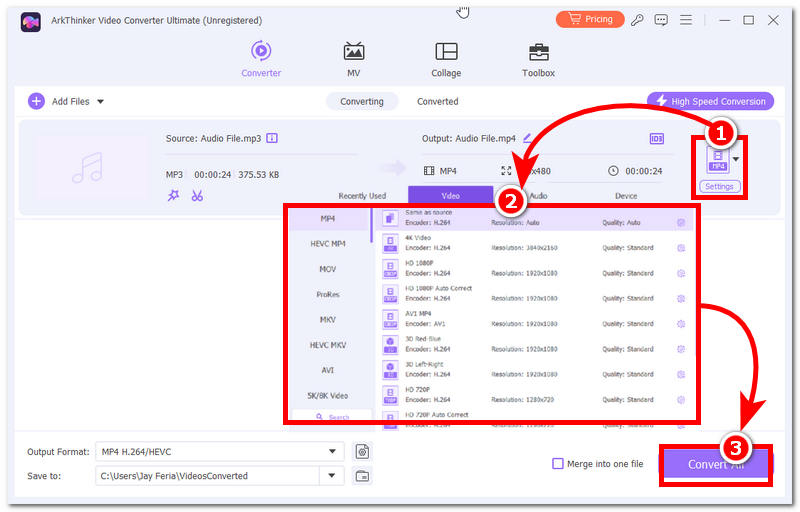
Task: Click the 4K Video format icon
Action: (x=390, y=244)
